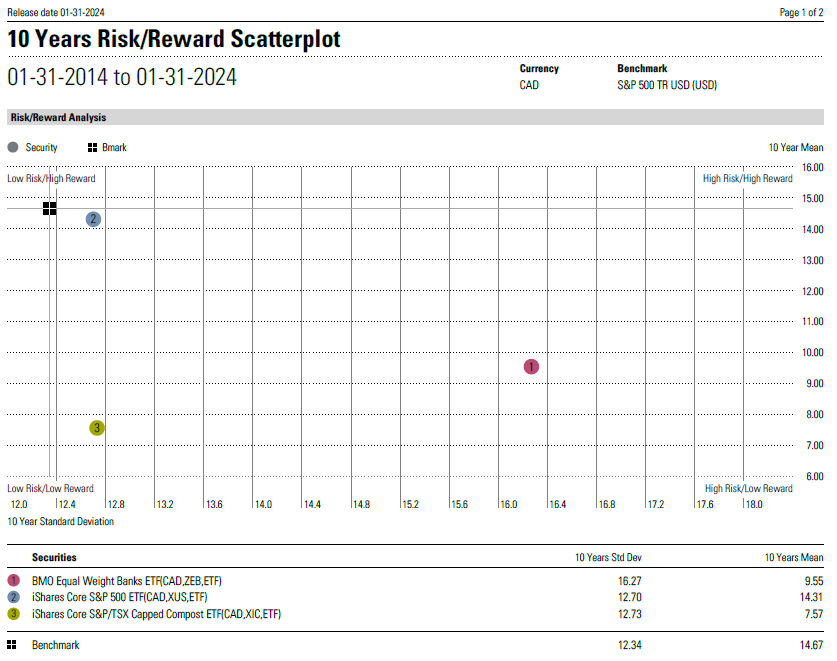Click the olive data point 3 in scatterplot
The image size is (837, 661).
97,428
